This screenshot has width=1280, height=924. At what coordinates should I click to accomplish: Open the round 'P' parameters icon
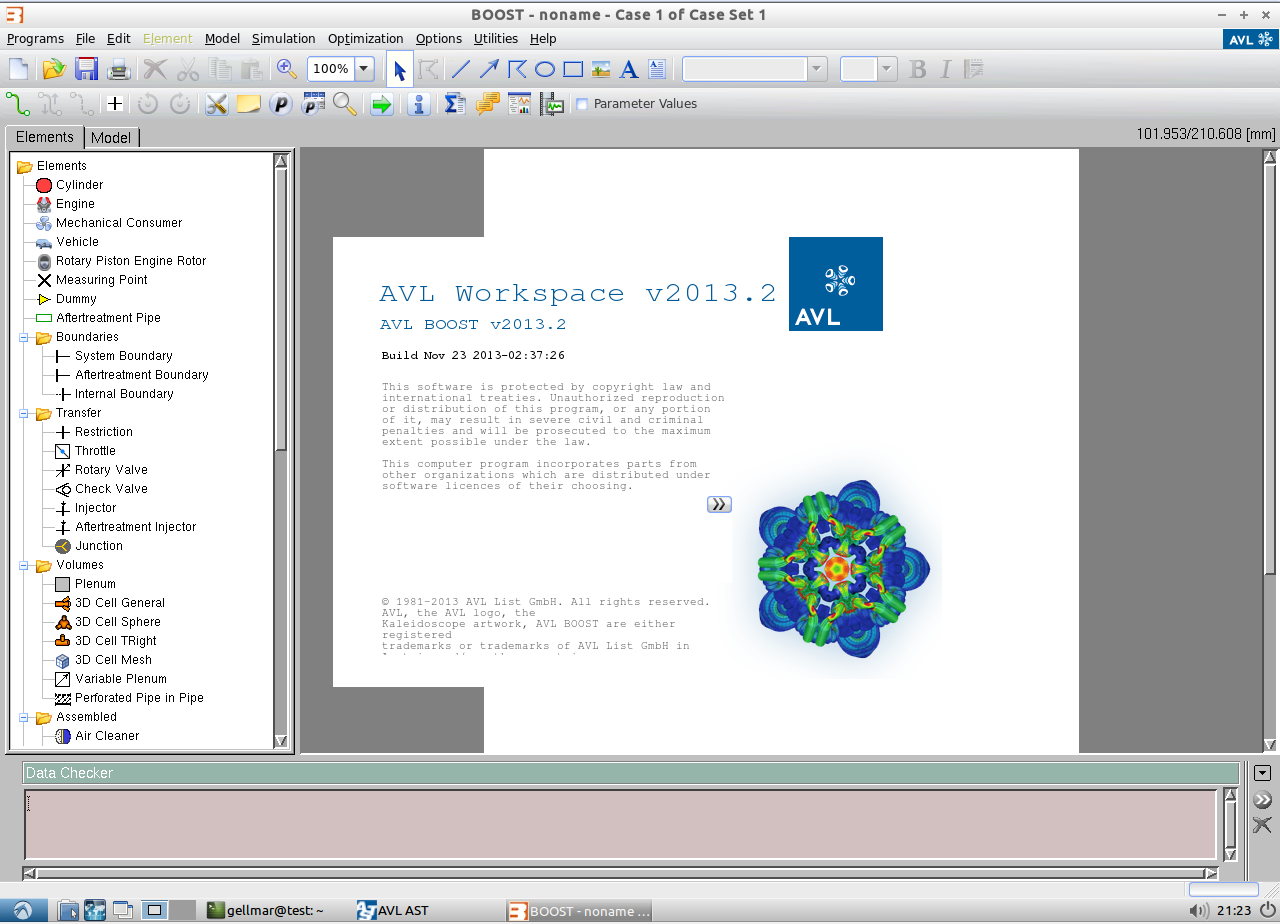(281, 103)
